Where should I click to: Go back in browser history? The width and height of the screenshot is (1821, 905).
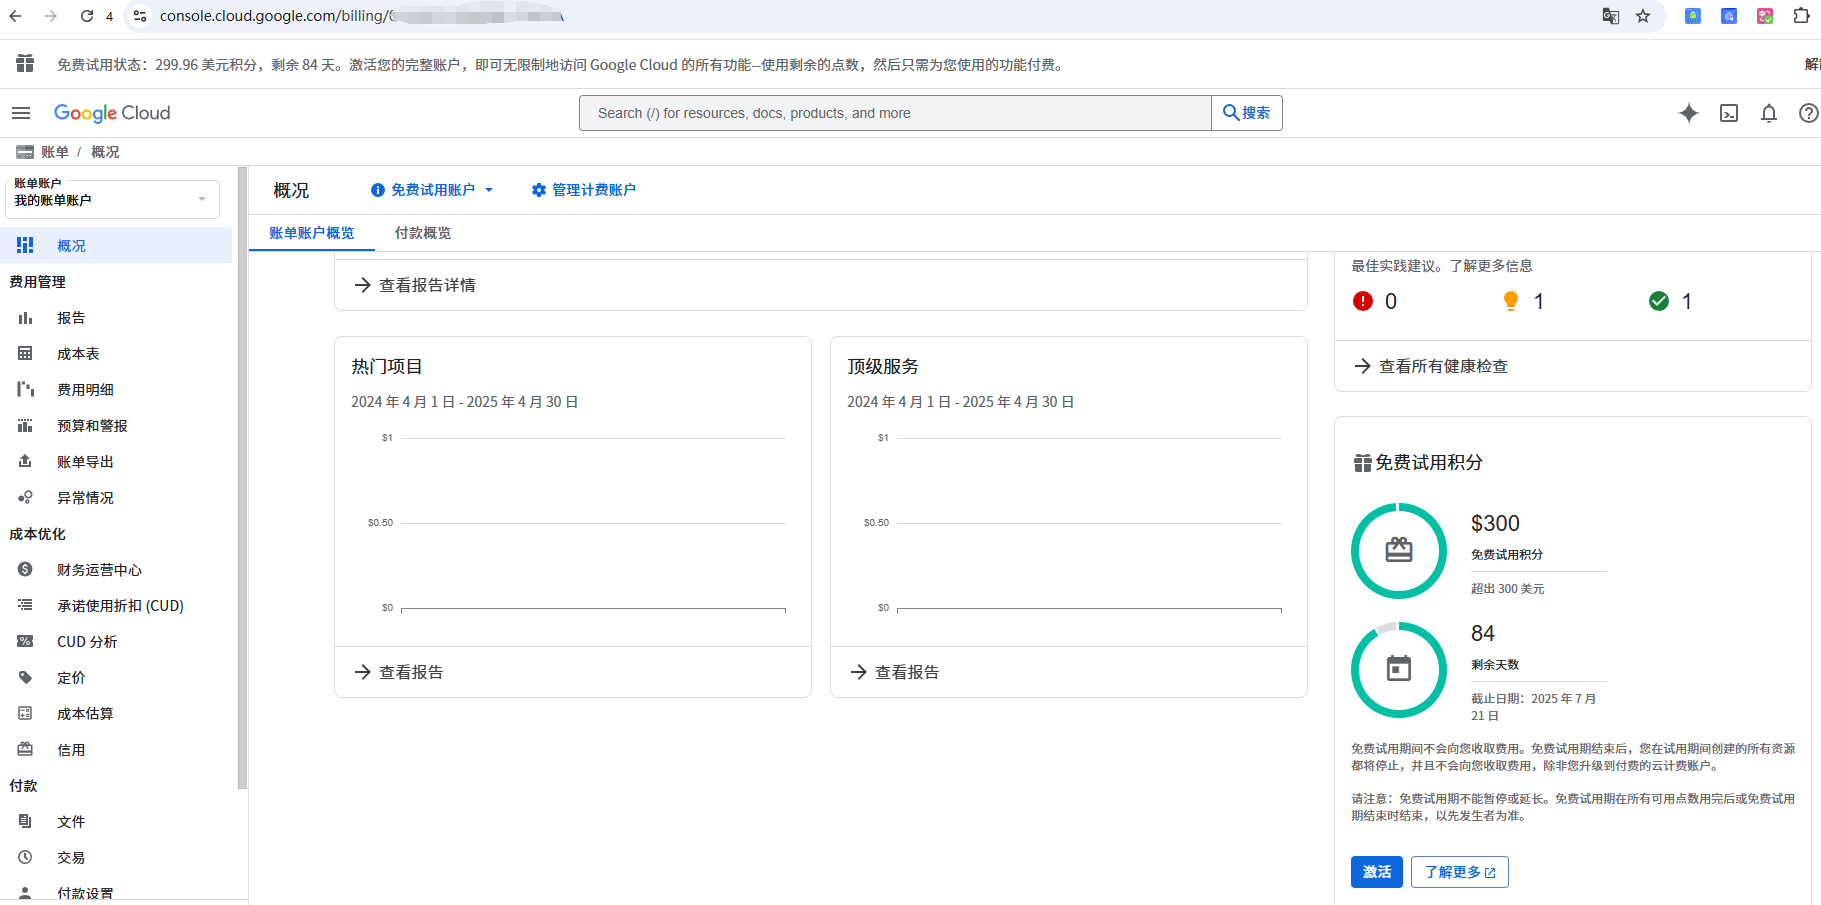(15, 16)
